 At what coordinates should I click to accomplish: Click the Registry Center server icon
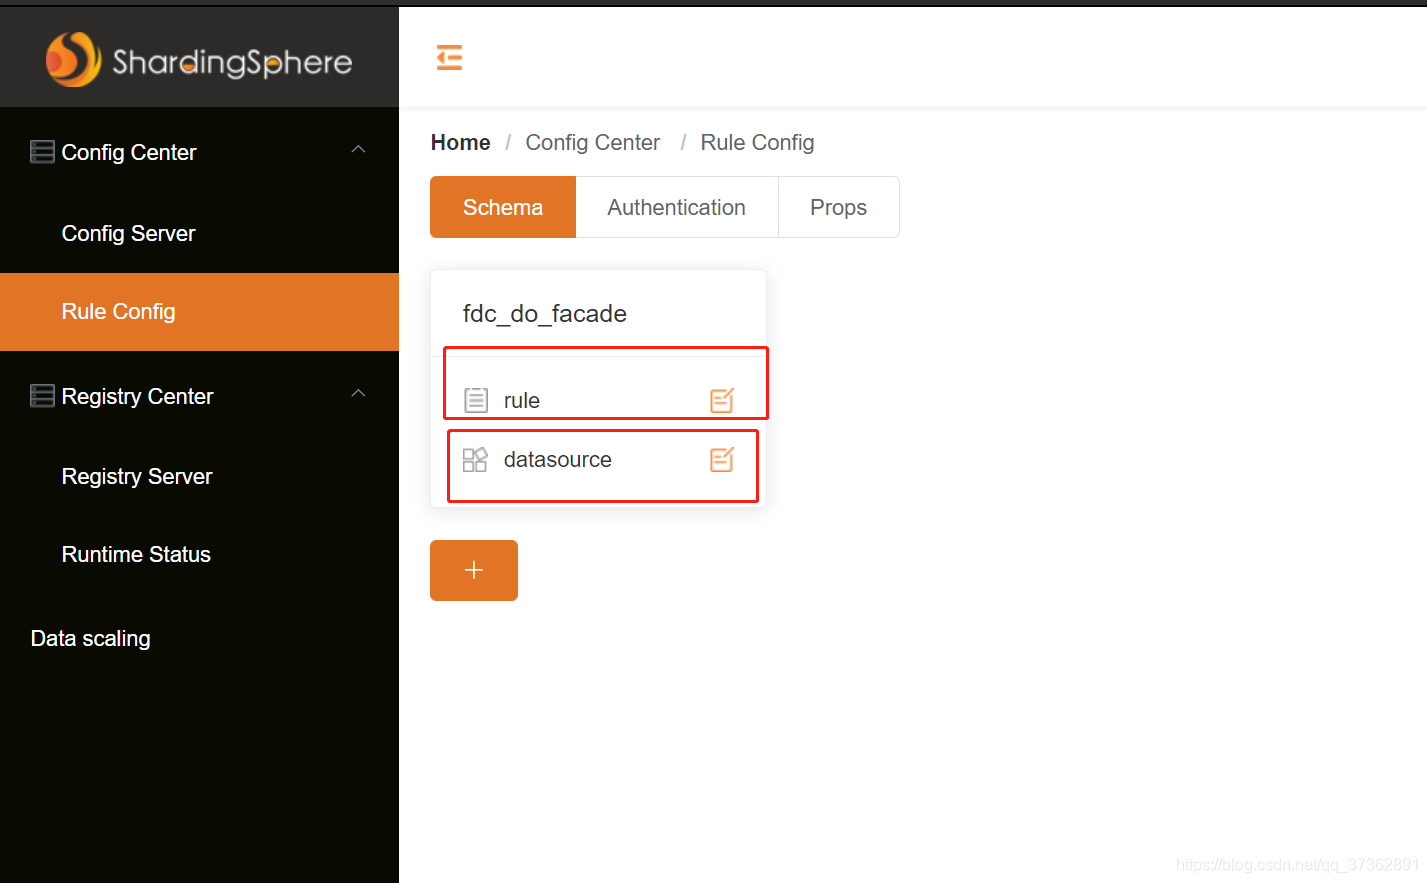[42, 396]
